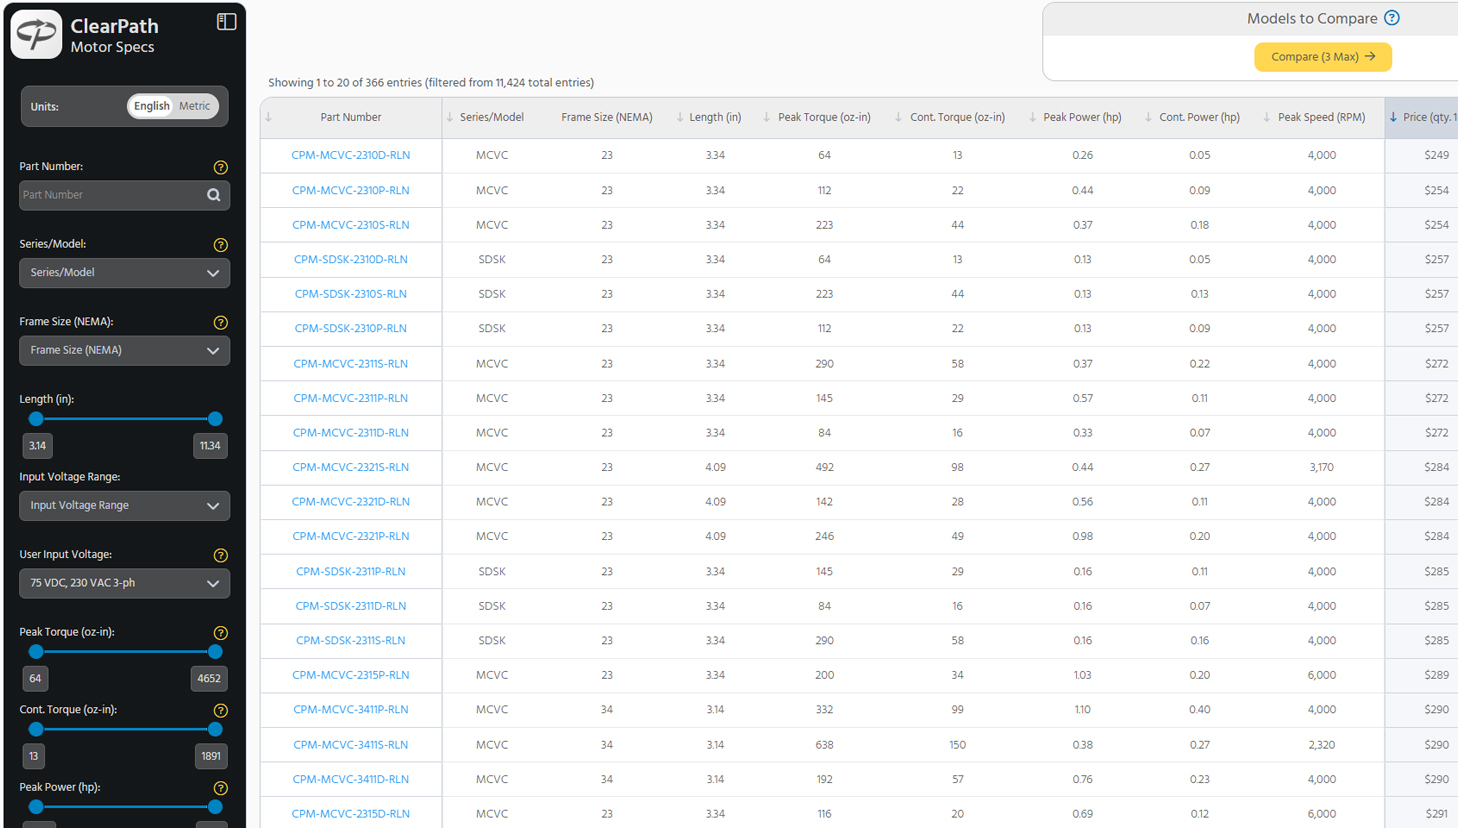
Task: Open the Series/Model dropdown
Action: click(124, 272)
